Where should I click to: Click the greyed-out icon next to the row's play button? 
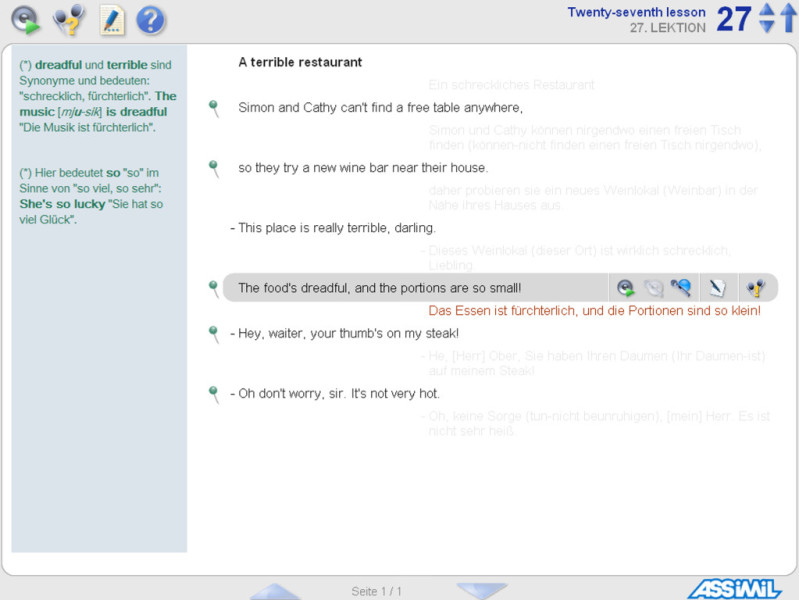pos(653,288)
